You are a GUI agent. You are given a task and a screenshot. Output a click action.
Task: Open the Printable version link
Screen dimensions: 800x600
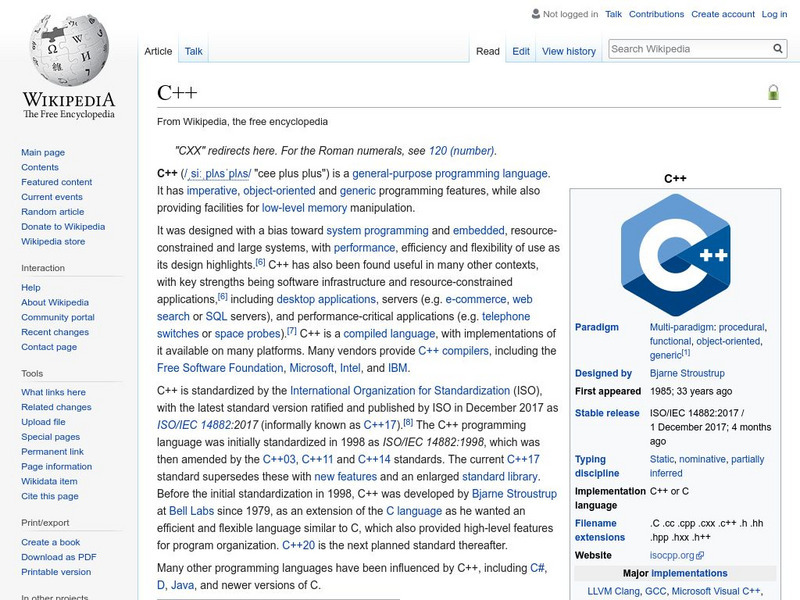[x=56, y=571]
